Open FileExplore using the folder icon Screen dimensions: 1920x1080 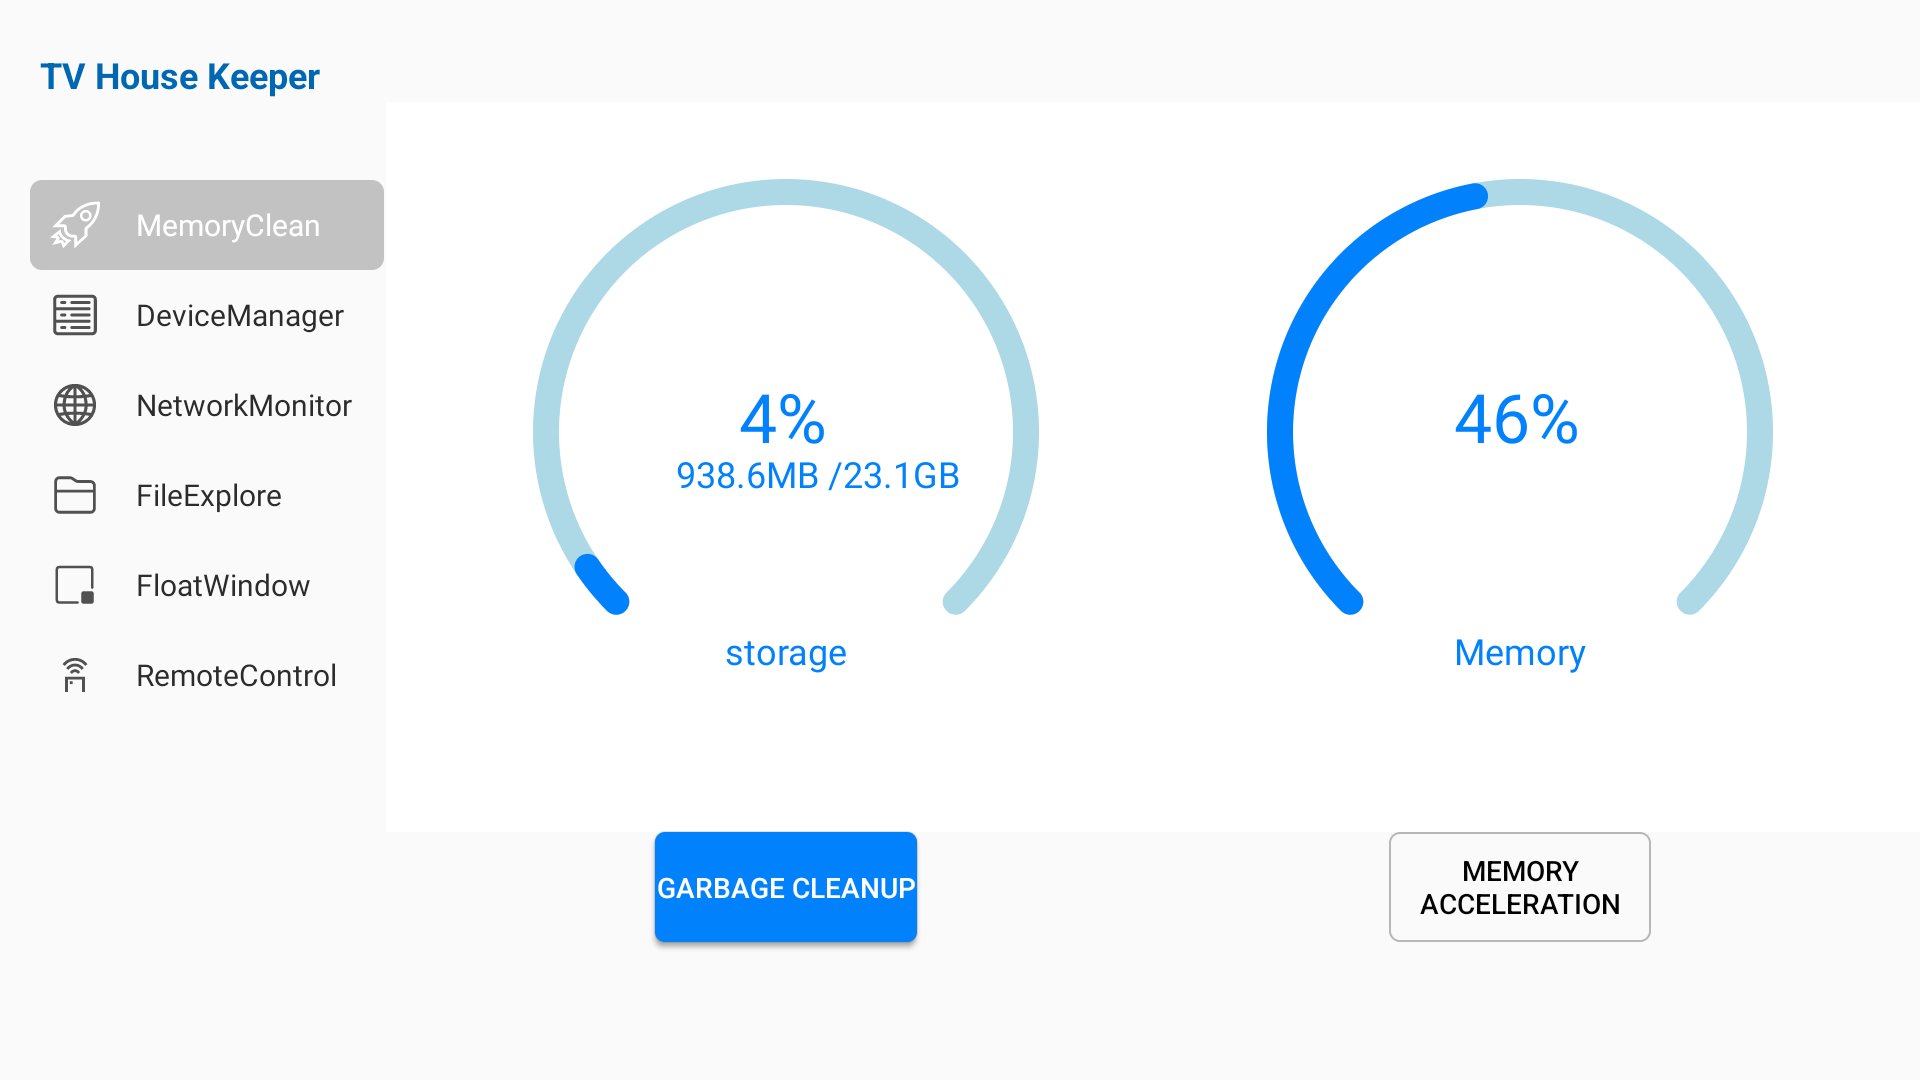tap(73, 495)
